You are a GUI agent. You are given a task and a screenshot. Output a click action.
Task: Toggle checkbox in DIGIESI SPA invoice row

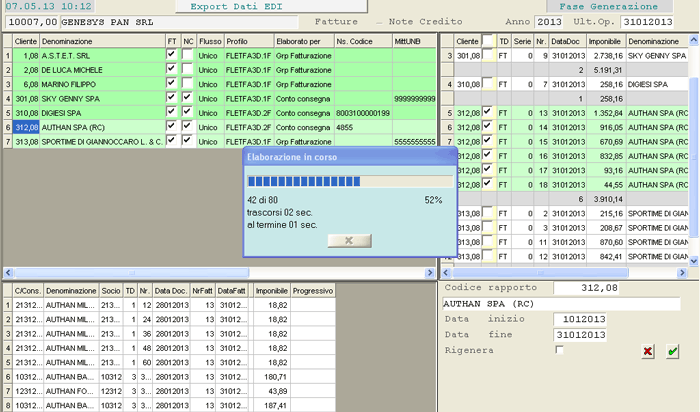click(x=488, y=83)
